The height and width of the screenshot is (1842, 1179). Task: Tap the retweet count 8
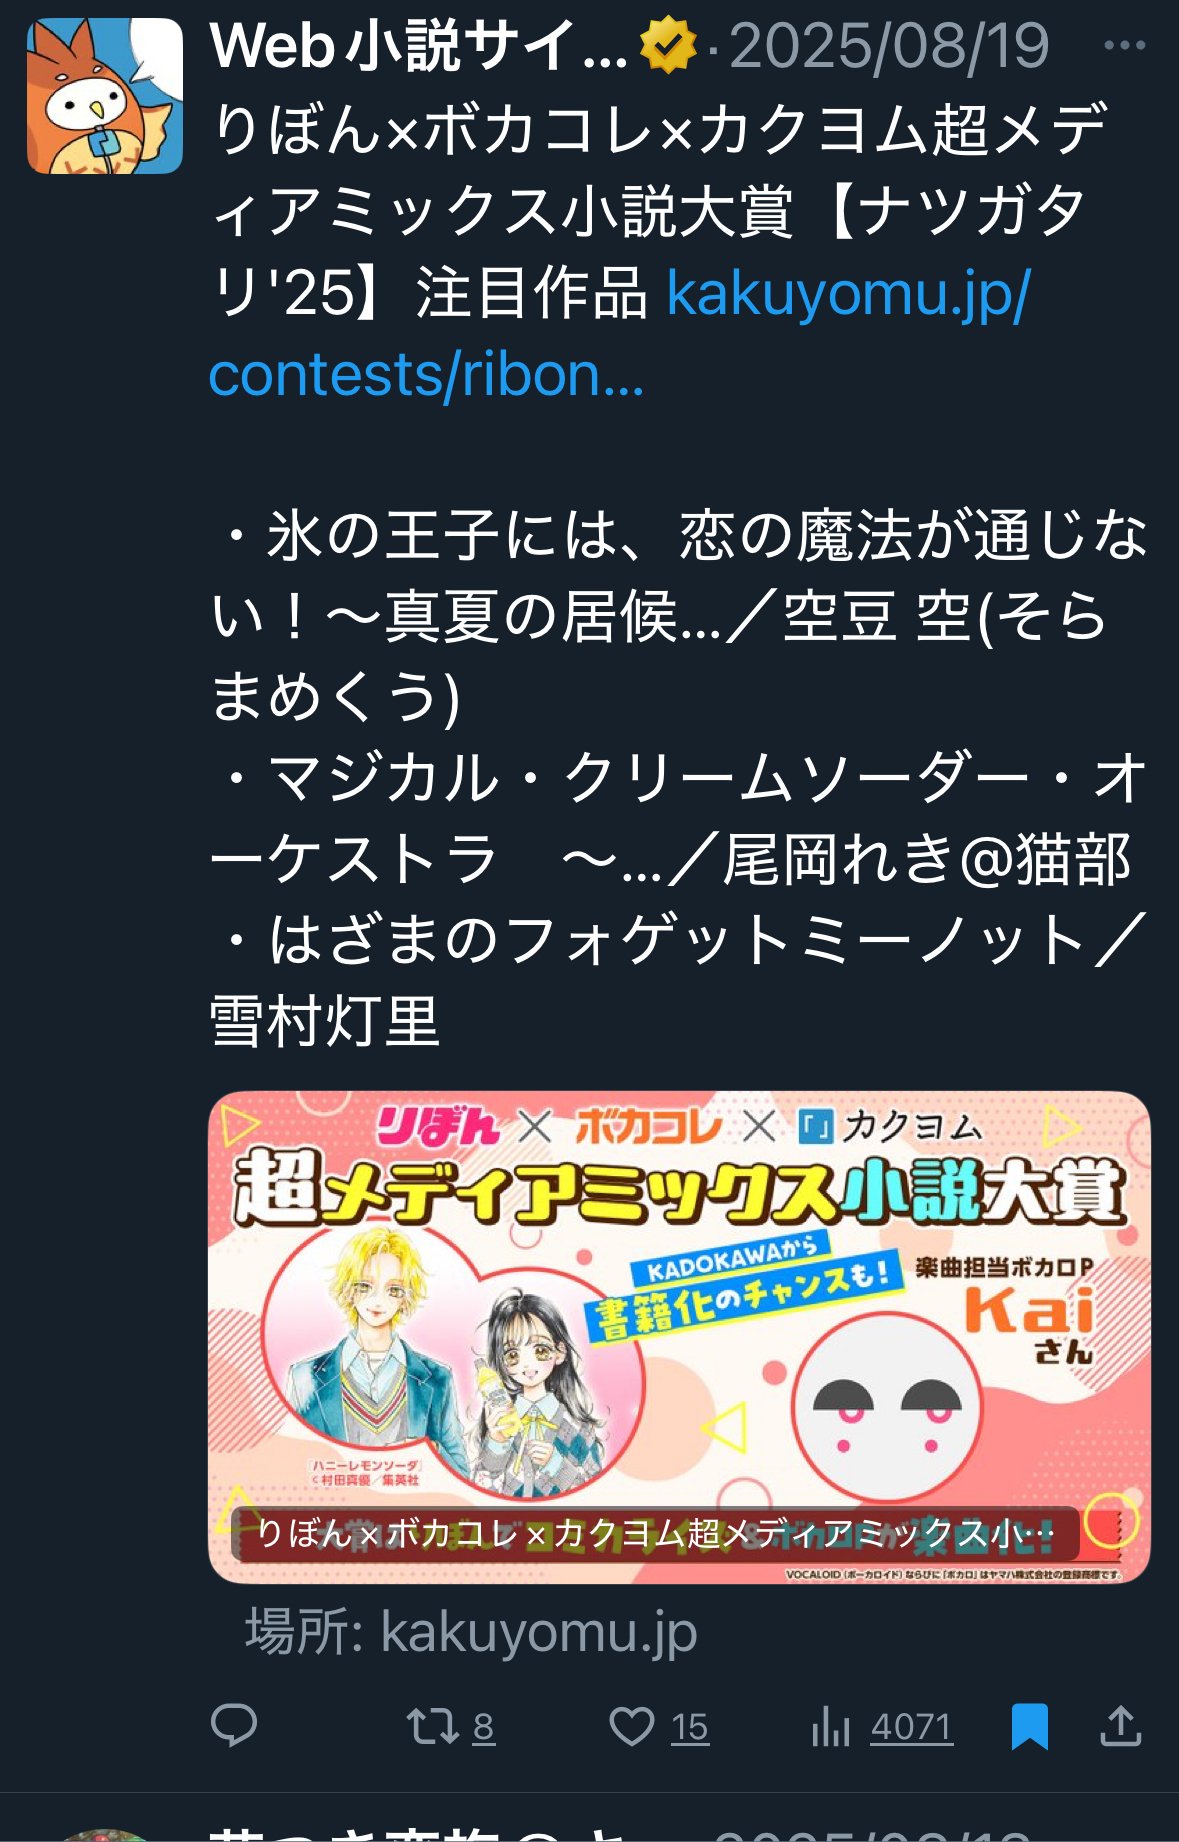click(x=483, y=1727)
